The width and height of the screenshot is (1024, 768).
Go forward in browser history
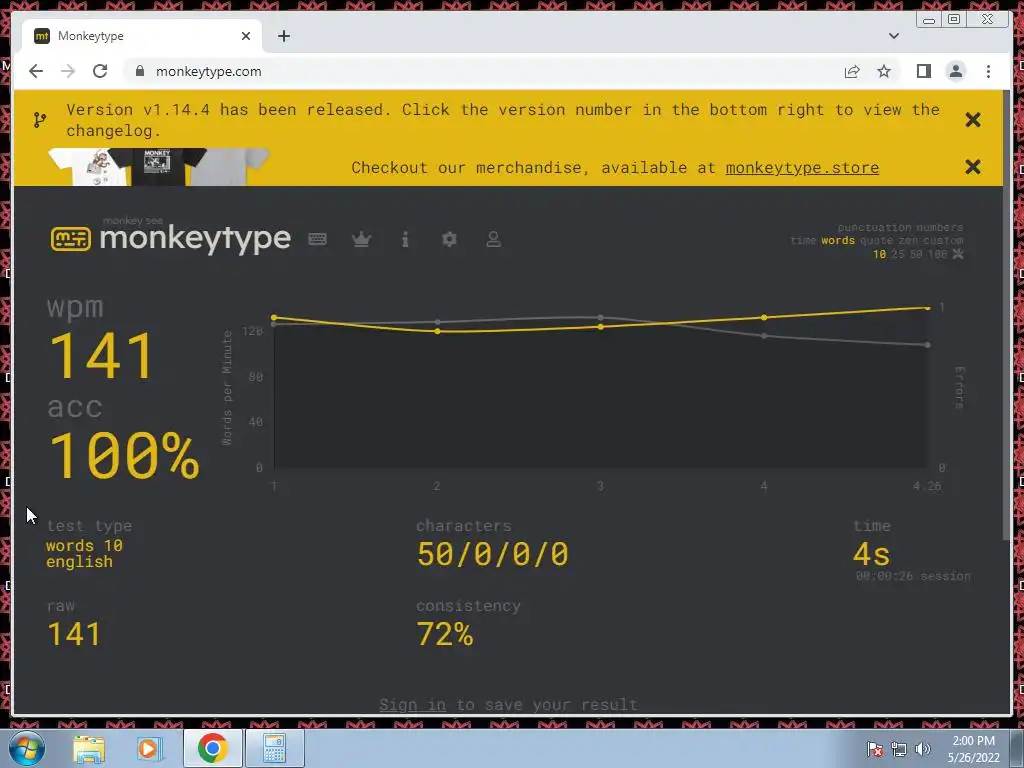68,71
